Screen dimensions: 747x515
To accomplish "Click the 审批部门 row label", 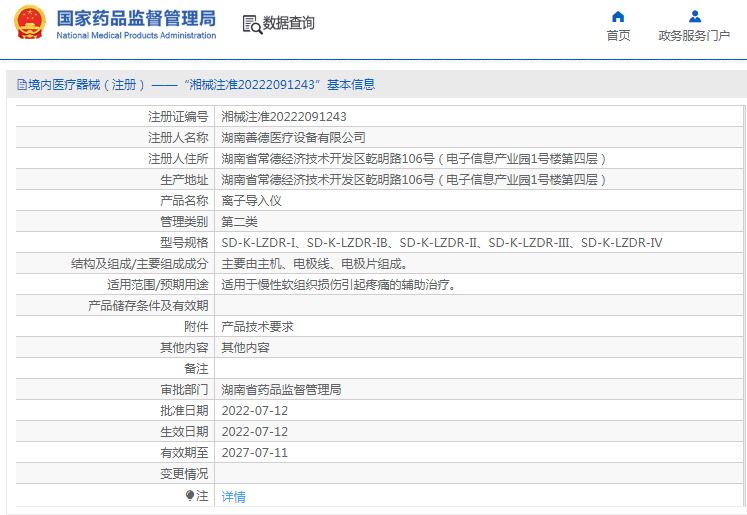I will point(184,390).
